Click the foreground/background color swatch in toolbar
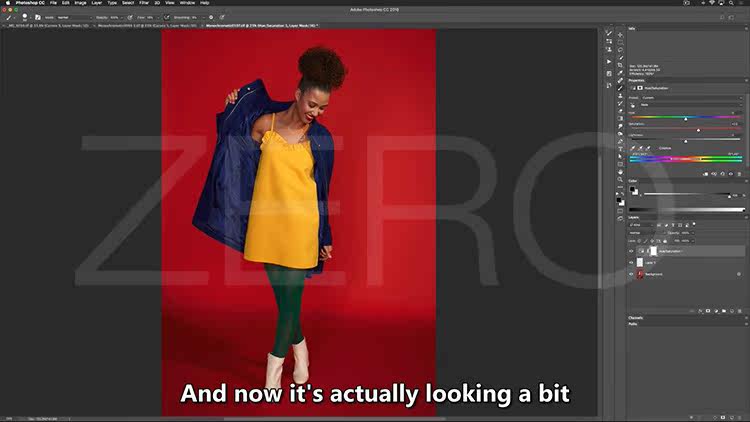 [x=620, y=202]
